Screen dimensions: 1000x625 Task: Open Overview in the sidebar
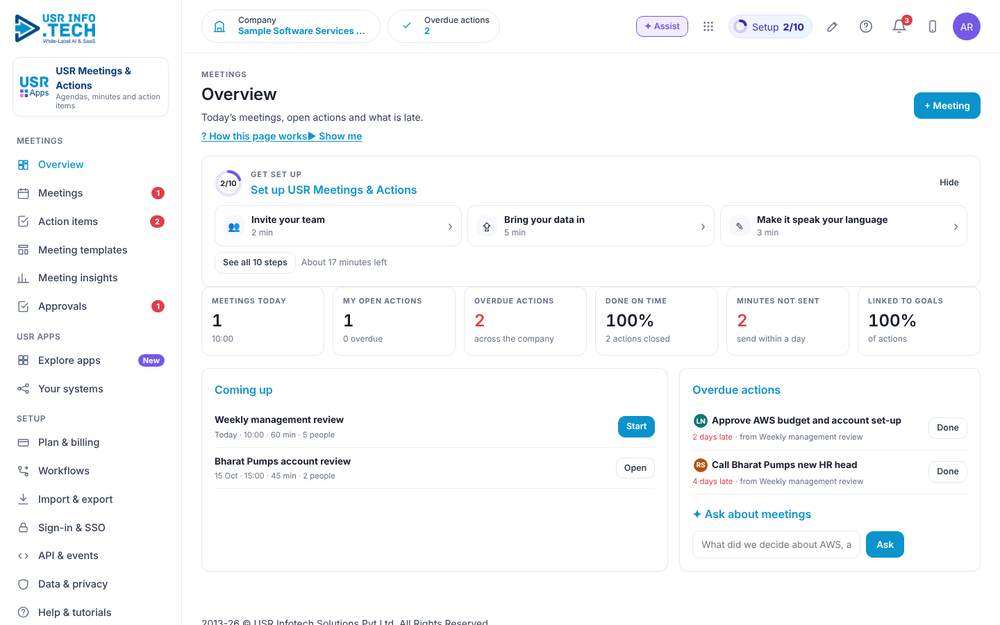click(91, 165)
